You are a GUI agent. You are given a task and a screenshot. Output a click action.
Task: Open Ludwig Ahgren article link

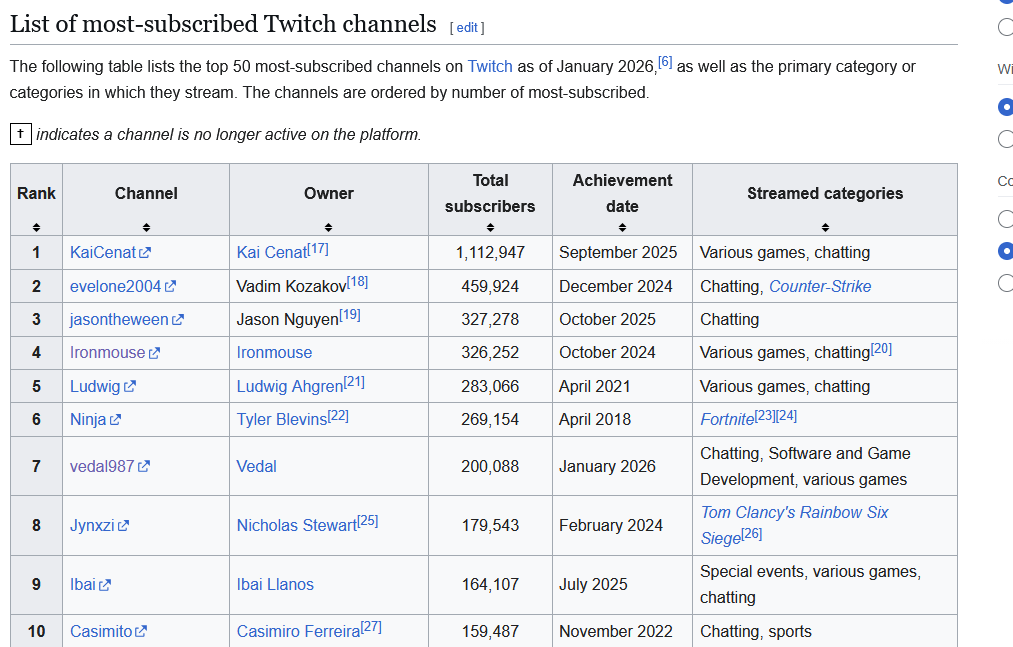click(289, 387)
